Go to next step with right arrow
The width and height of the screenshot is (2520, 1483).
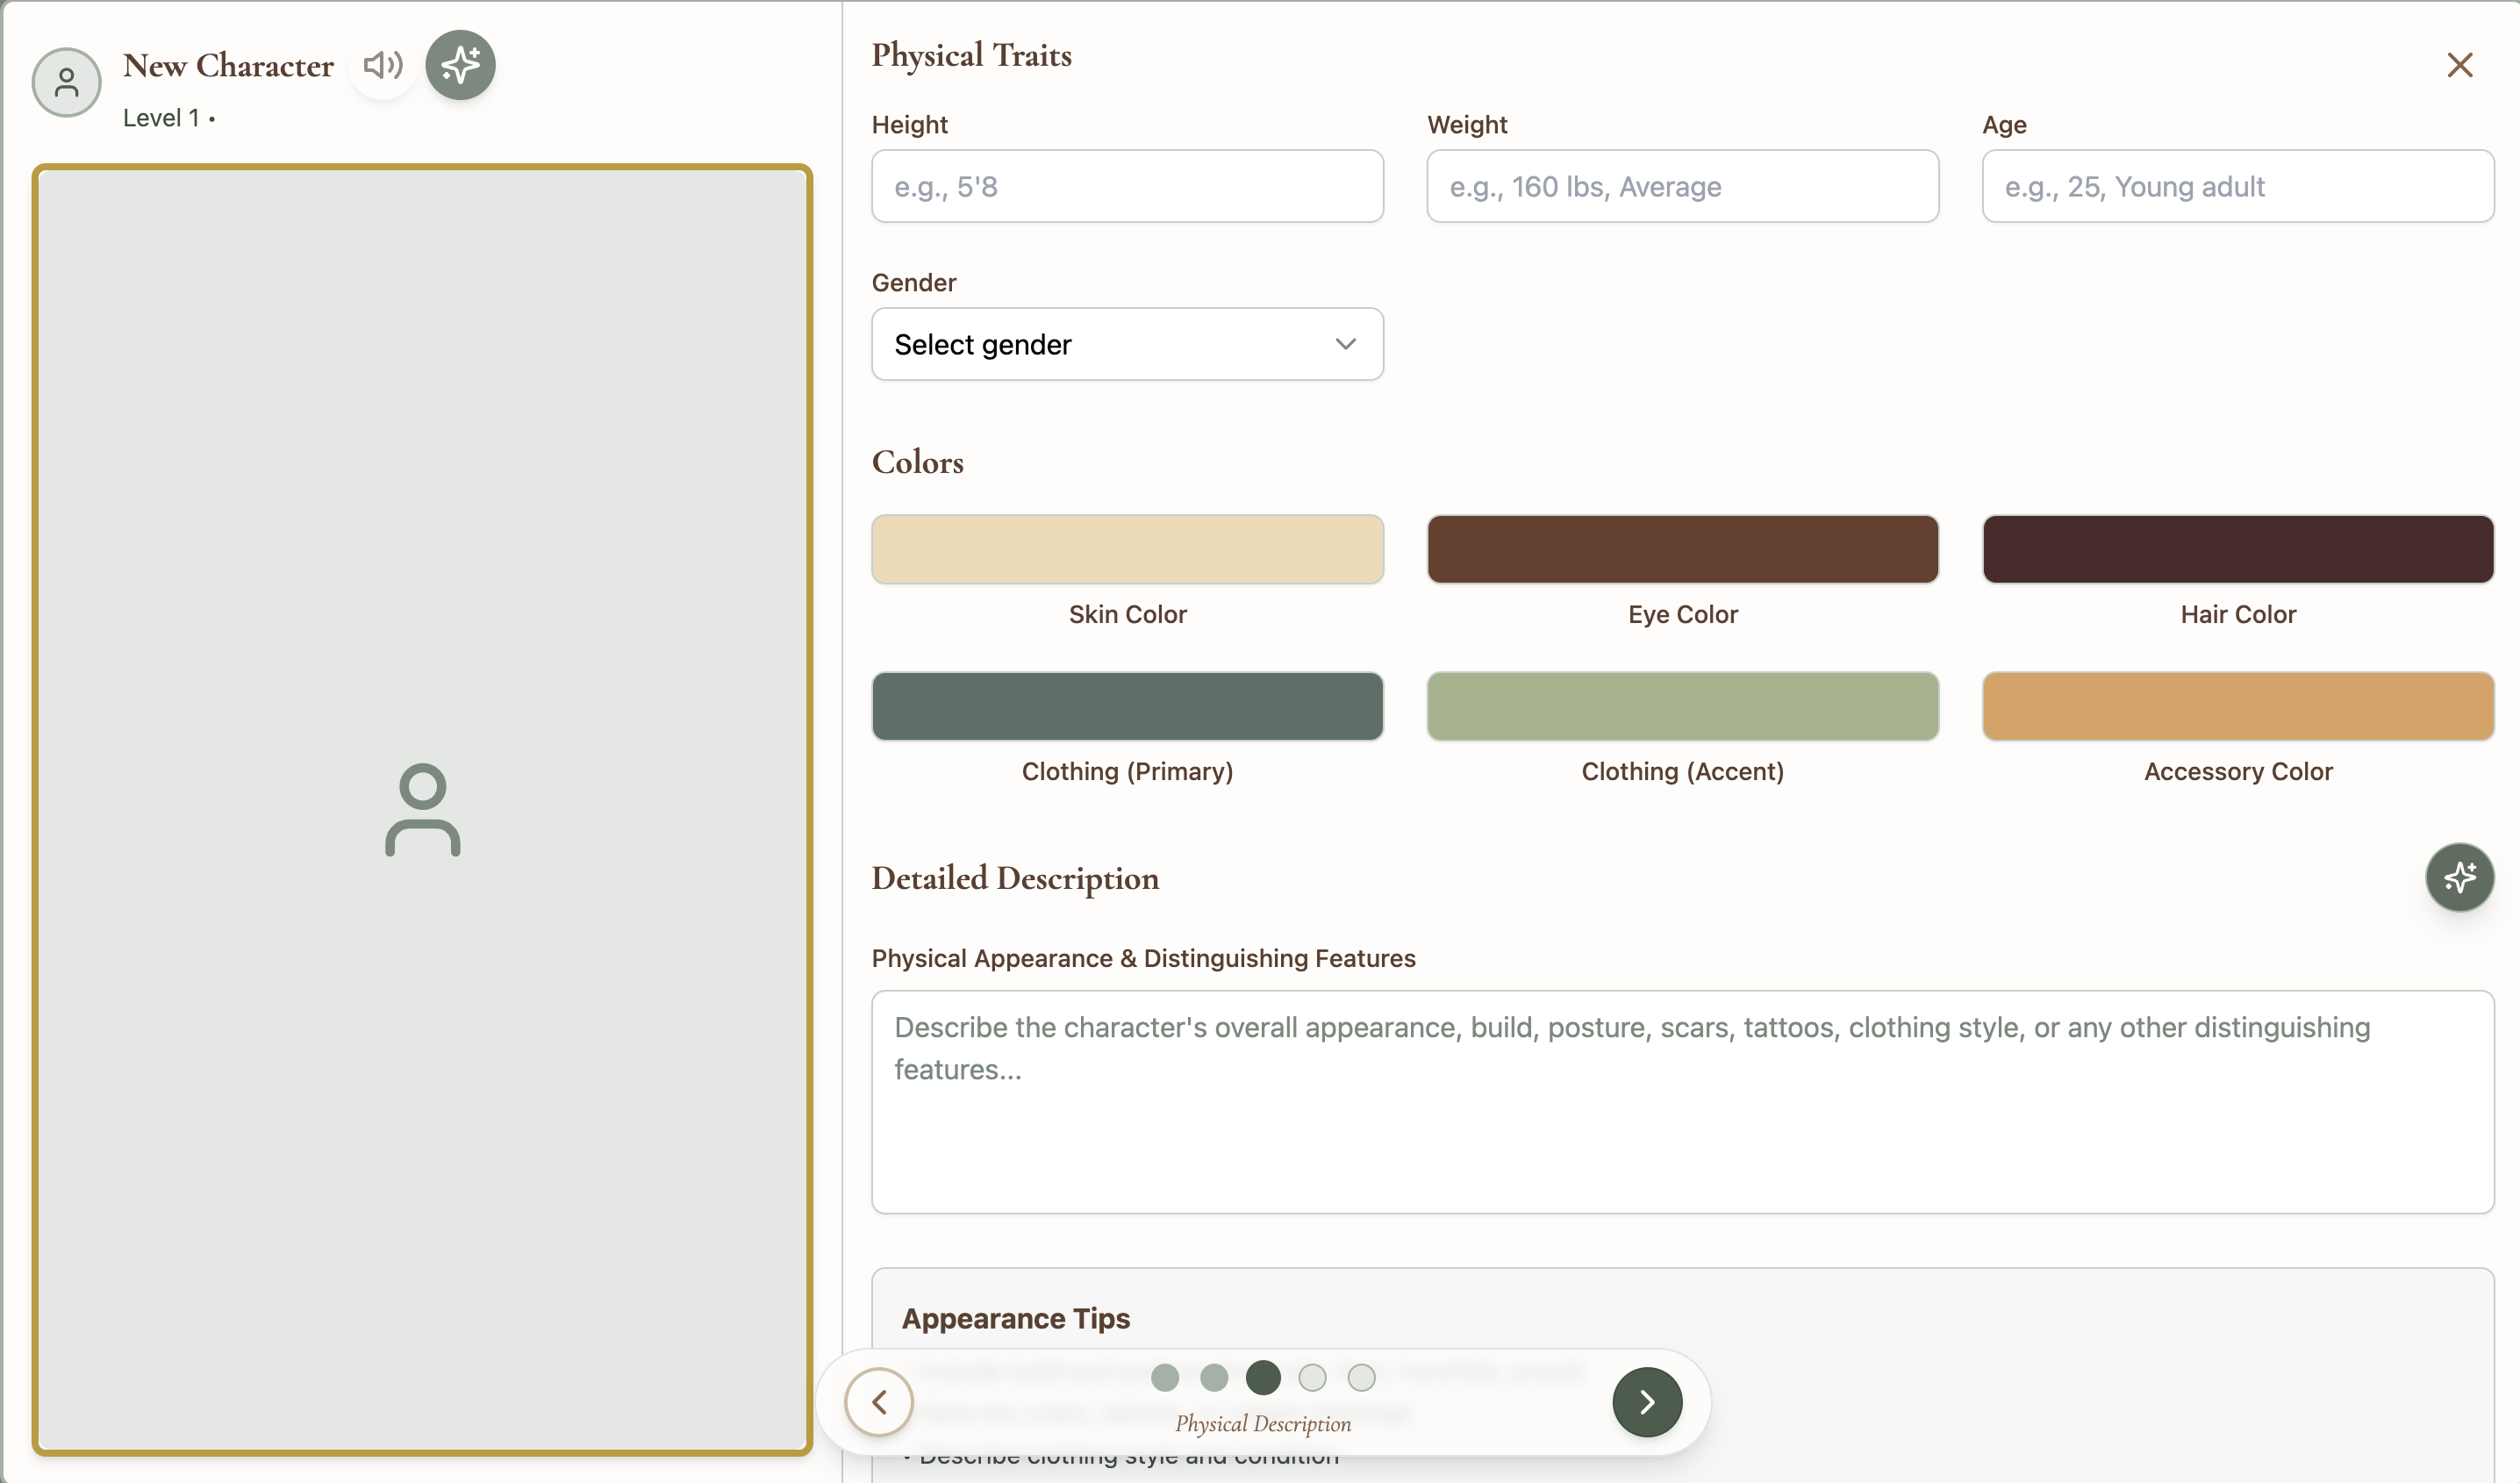point(1646,1402)
